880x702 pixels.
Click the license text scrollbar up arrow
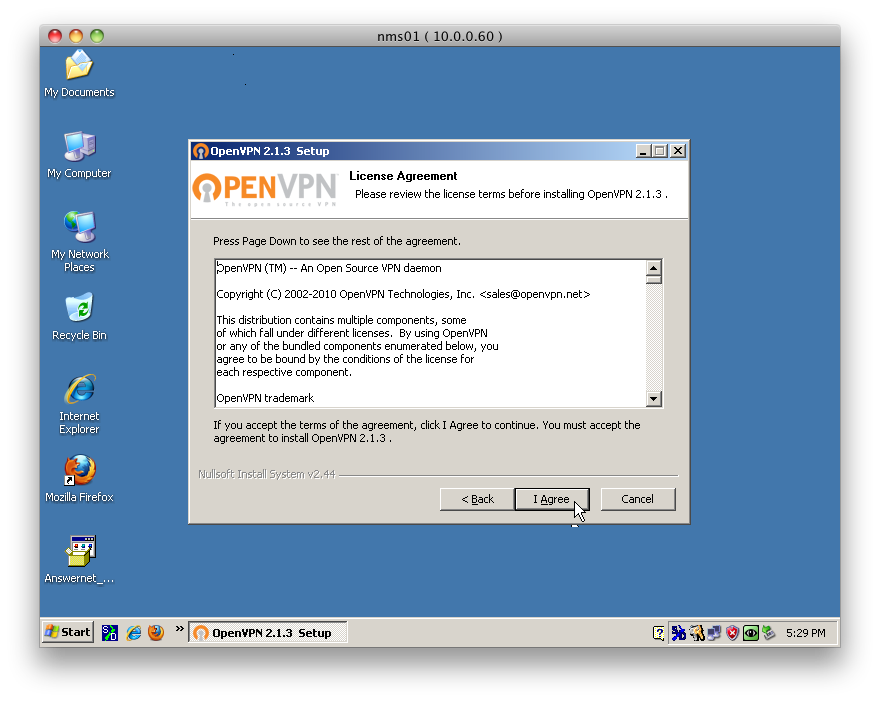pyautogui.click(x=653, y=267)
